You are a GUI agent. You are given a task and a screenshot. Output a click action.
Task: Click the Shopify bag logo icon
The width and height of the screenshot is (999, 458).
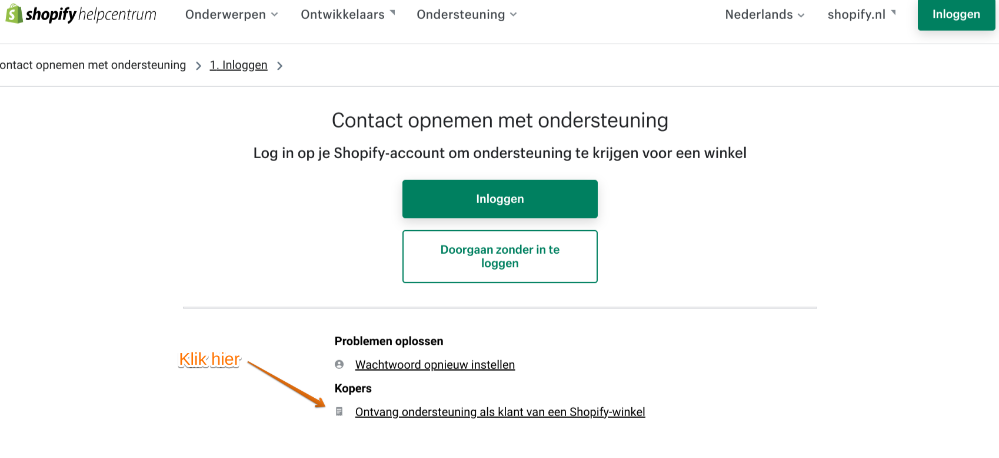click(14, 14)
